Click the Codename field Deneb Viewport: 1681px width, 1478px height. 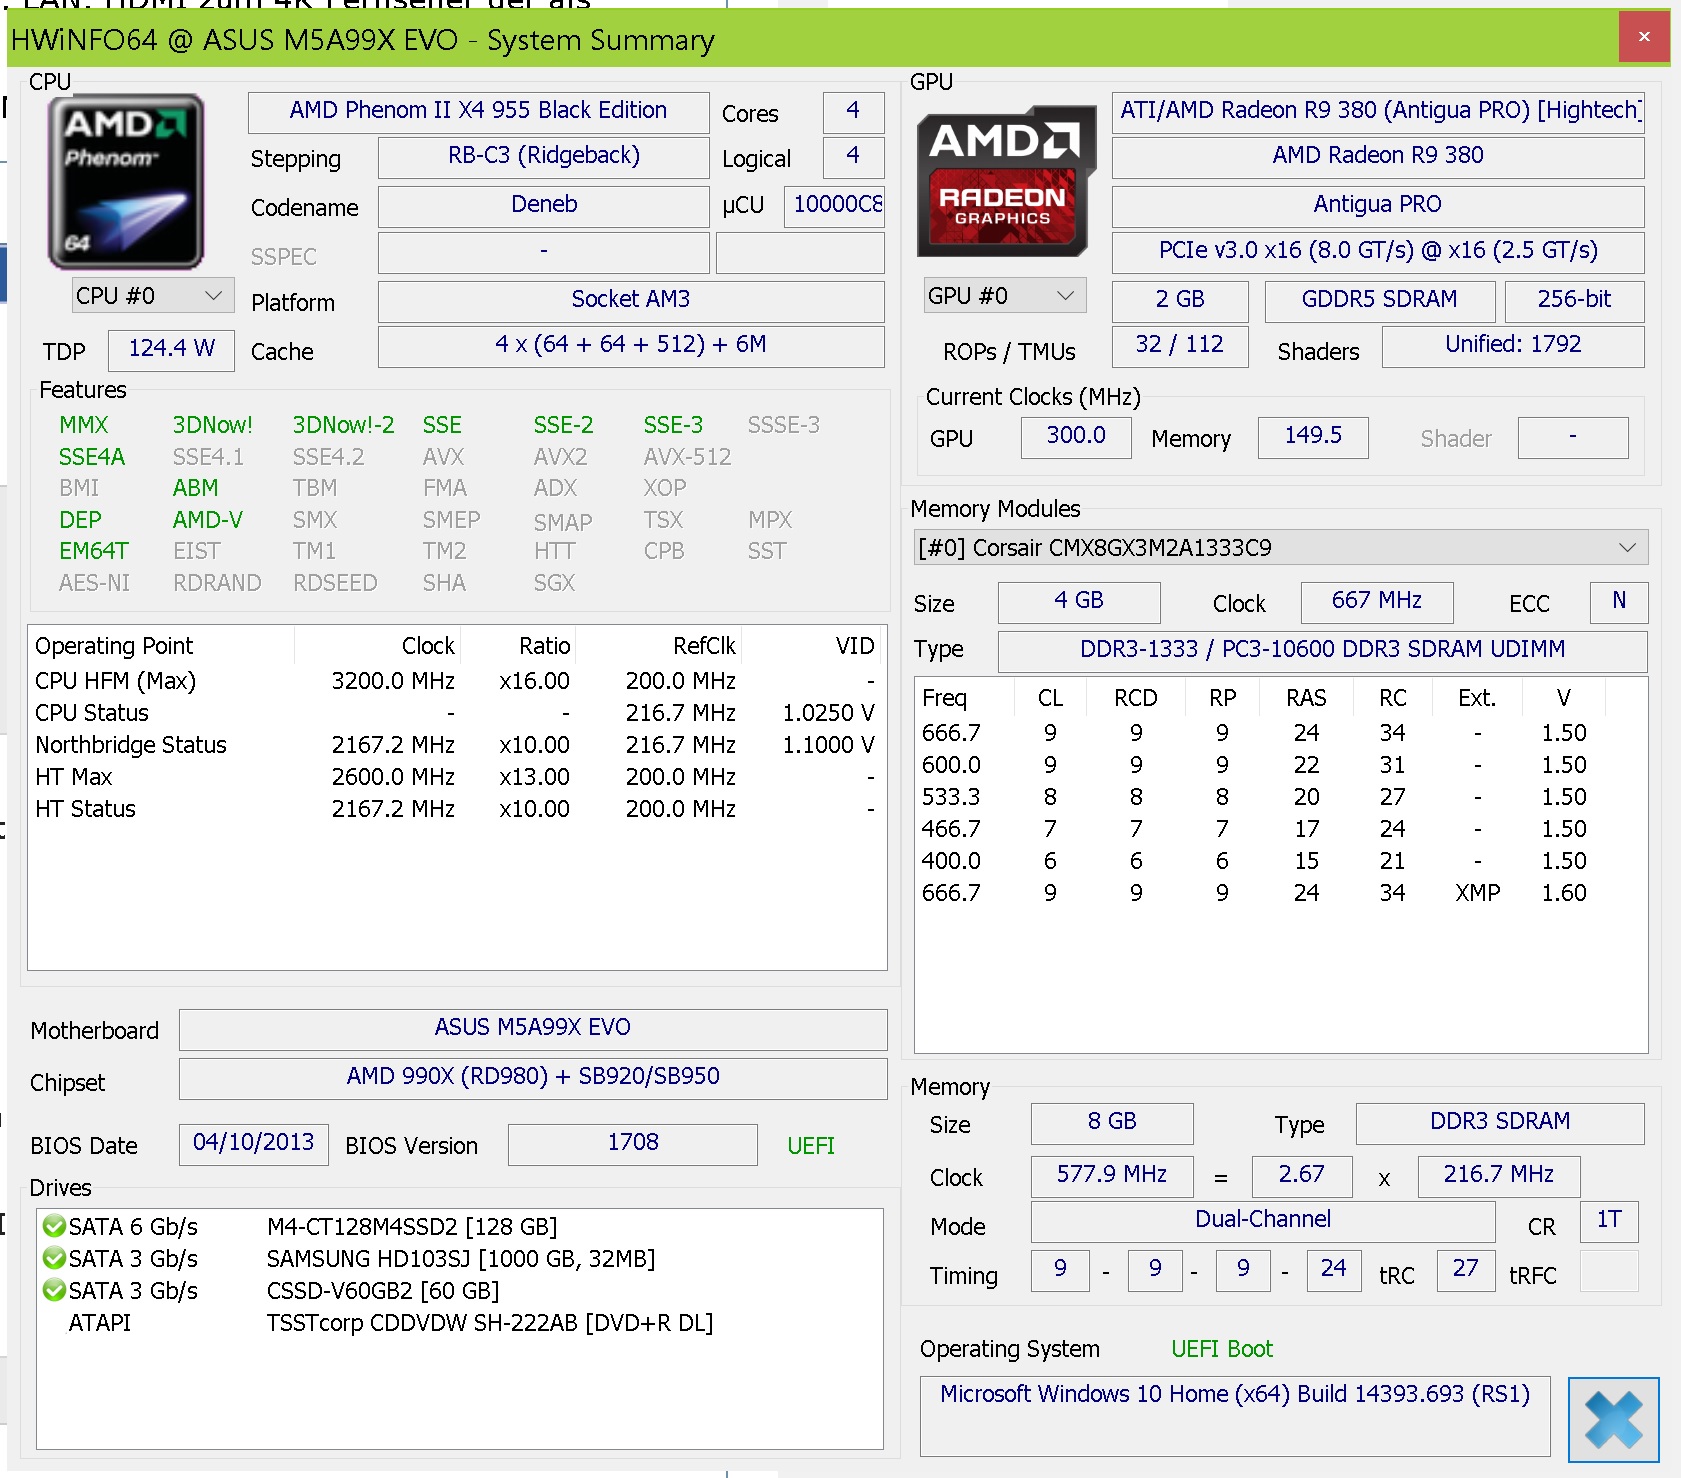(x=544, y=206)
